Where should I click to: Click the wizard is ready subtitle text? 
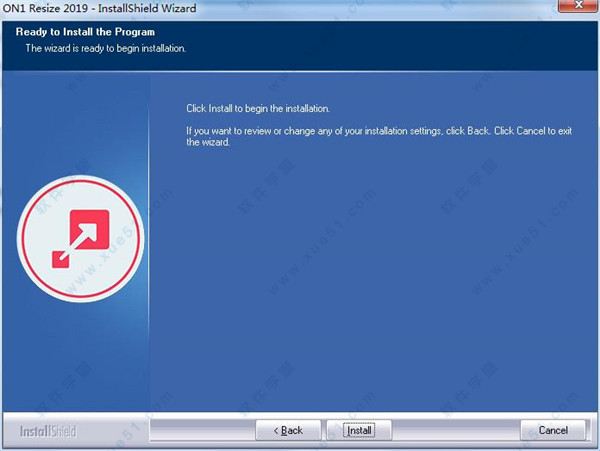[x=106, y=48]
